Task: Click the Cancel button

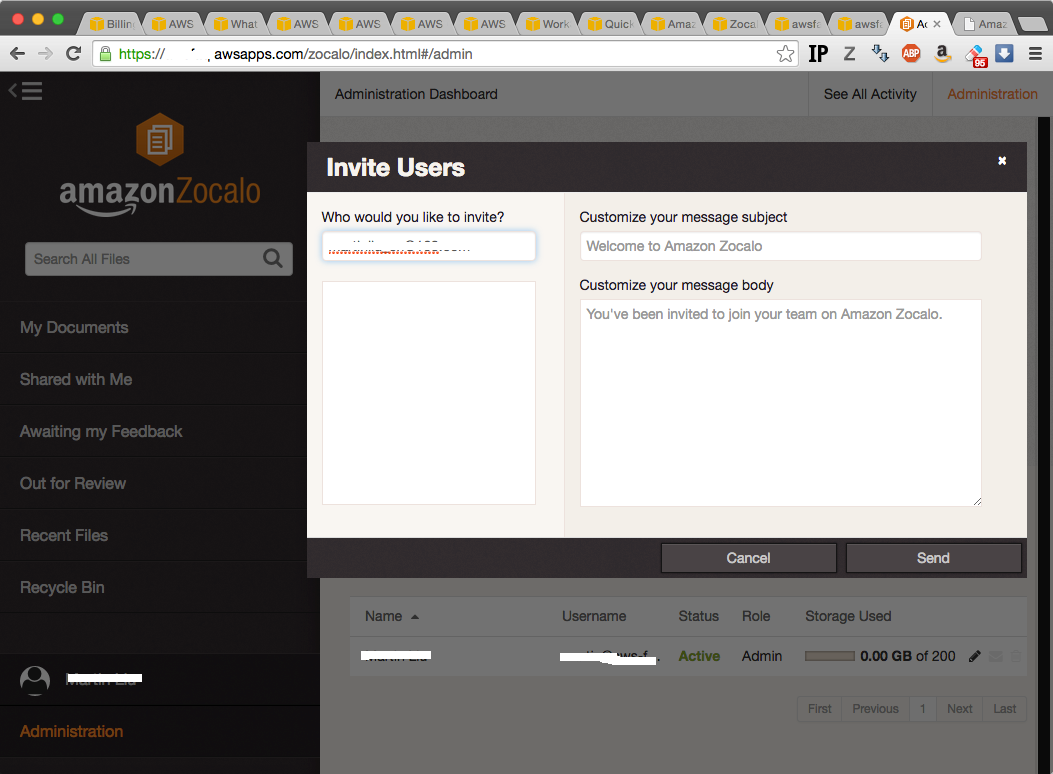Action: 749,558
